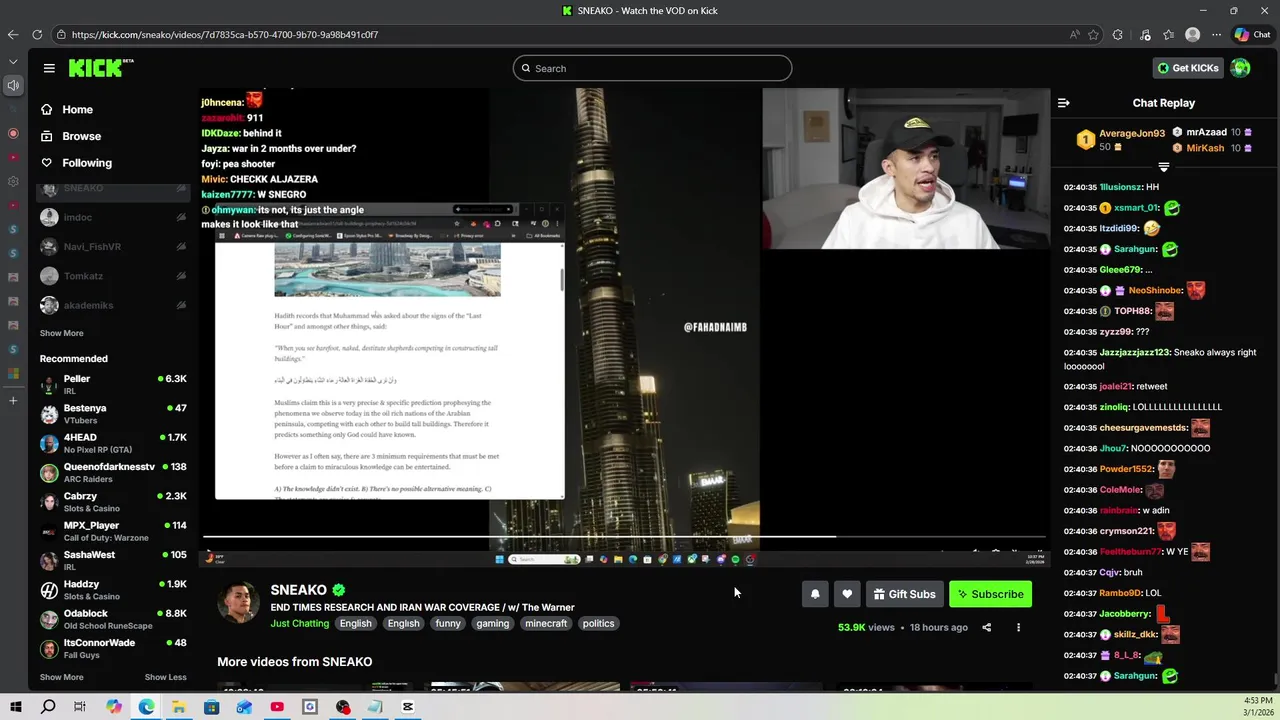This screenshot has height=720, width=1280.
Task: Show more followed channels
Action: click(61, 333)
